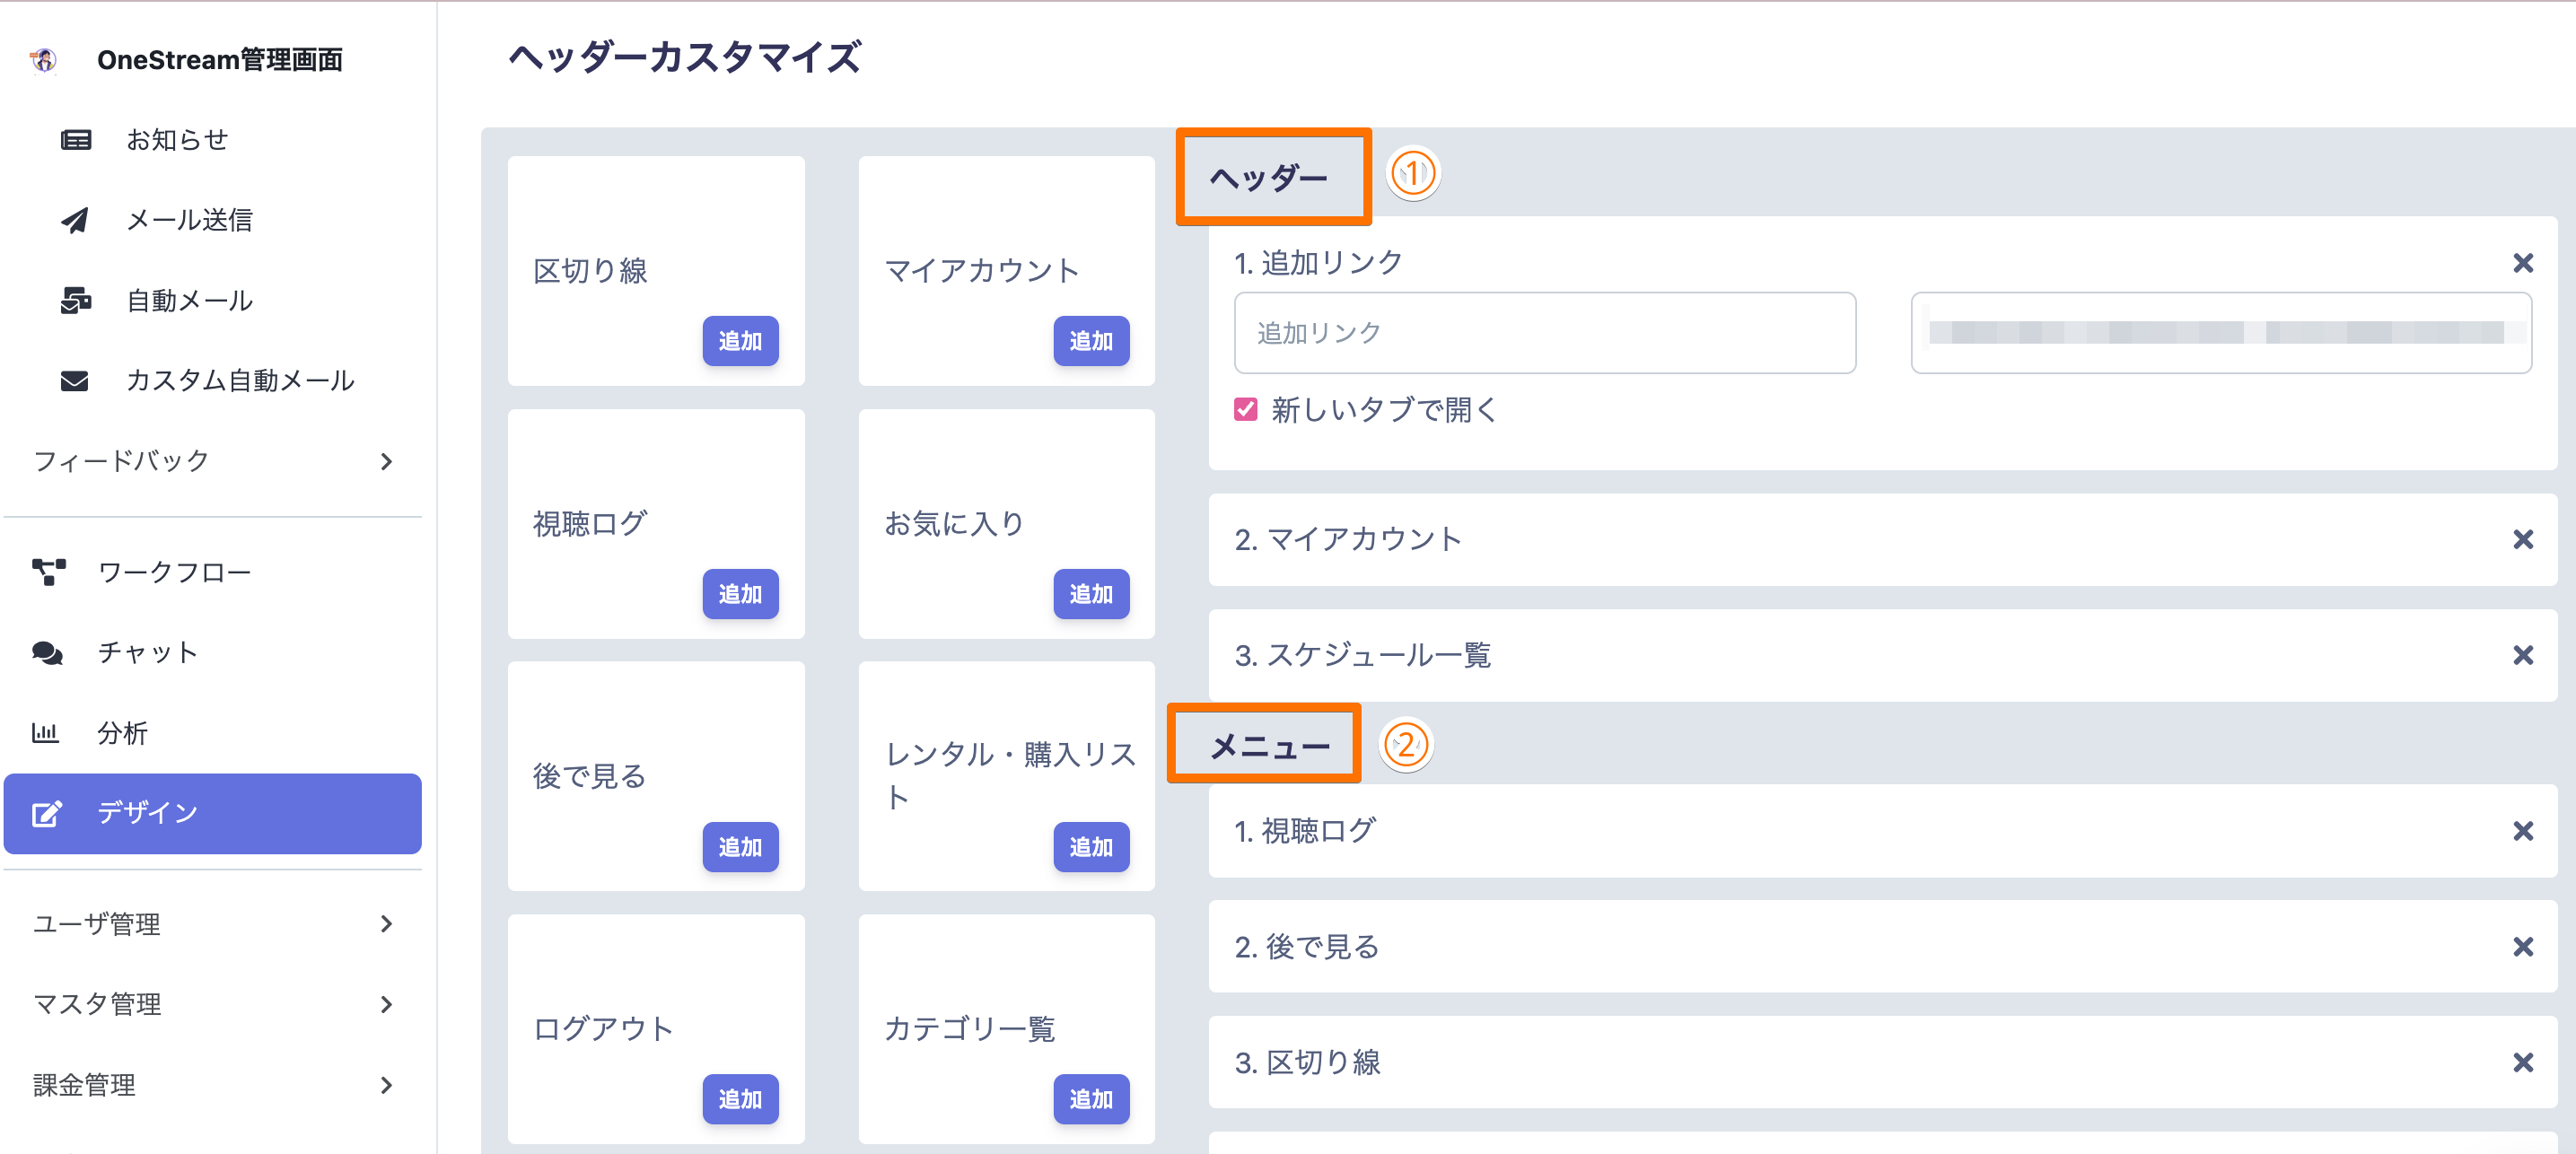Viewport: 2576px width, 1154px height.
Task: Click the ワークフロー diagram icon
Action: coord(48,572)
